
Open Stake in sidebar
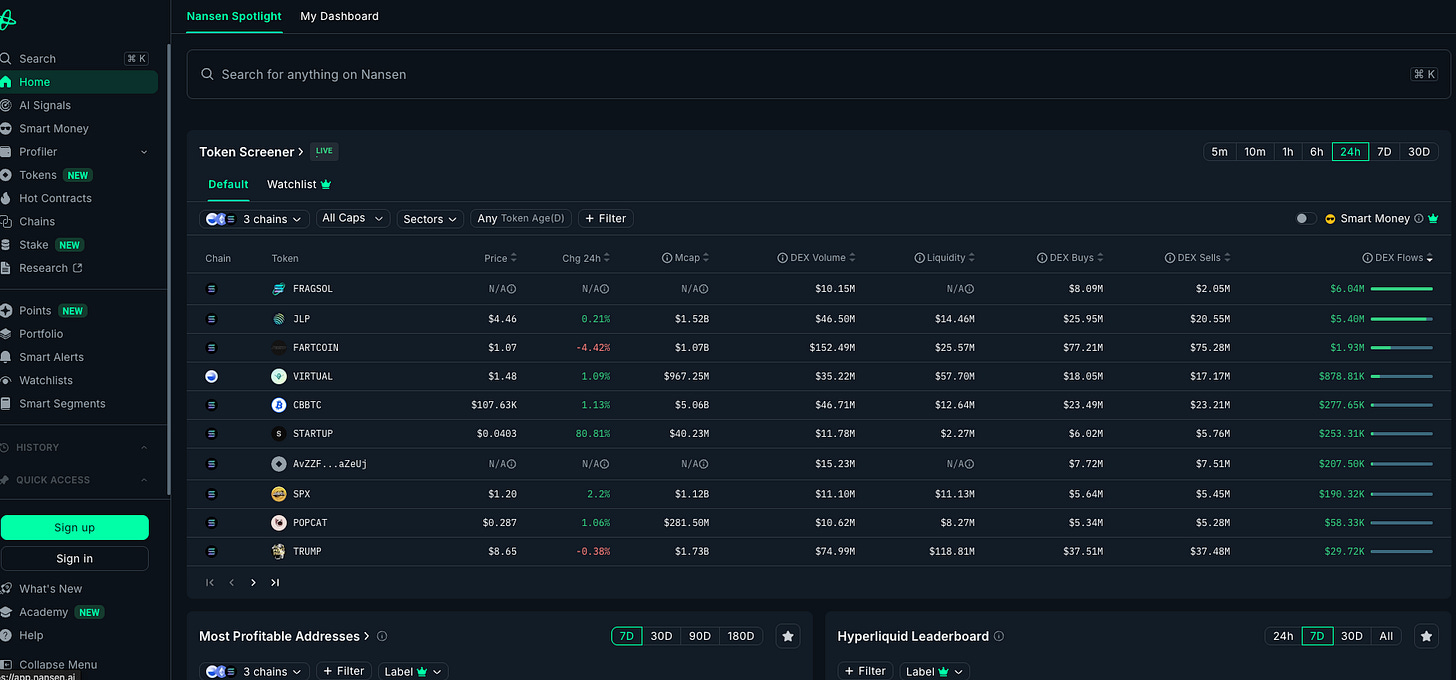pyautogui.click(x=33, y=245)
